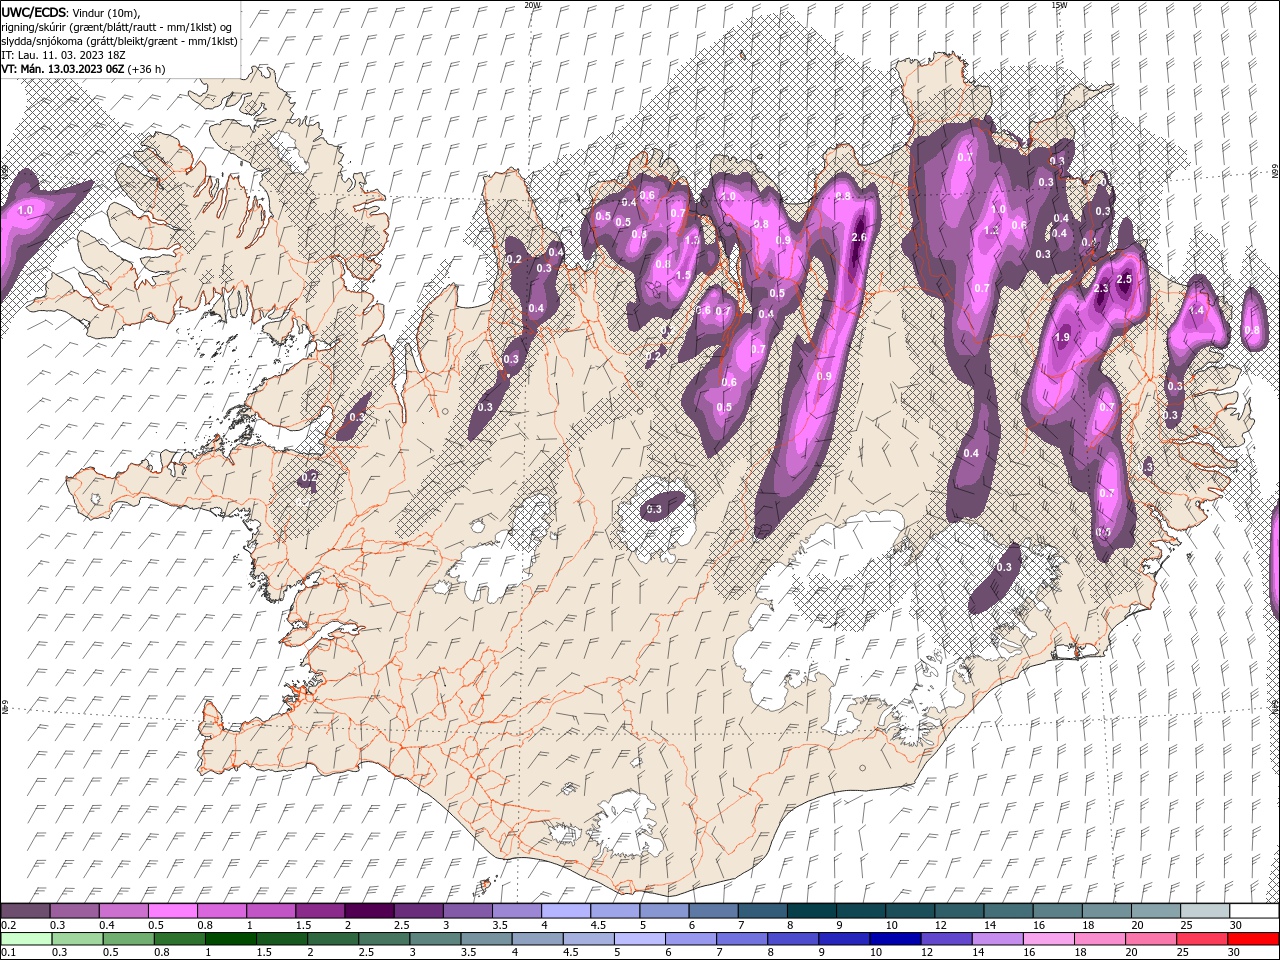The width and height of the screenshot is (1280, 960).
Task: Pick the darkest purple upper-row swatch between 2 and 2.5
Action: [369, 911]
